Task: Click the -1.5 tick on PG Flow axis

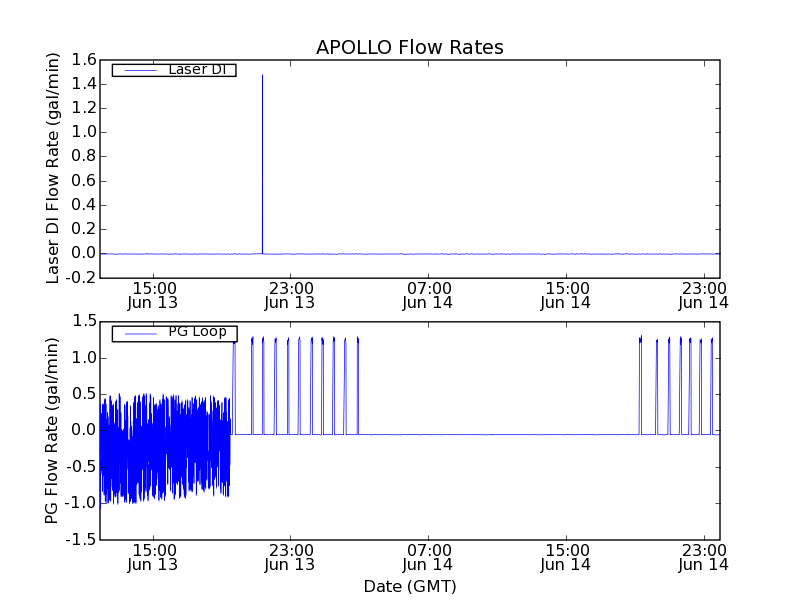Action: coord(81,539)
